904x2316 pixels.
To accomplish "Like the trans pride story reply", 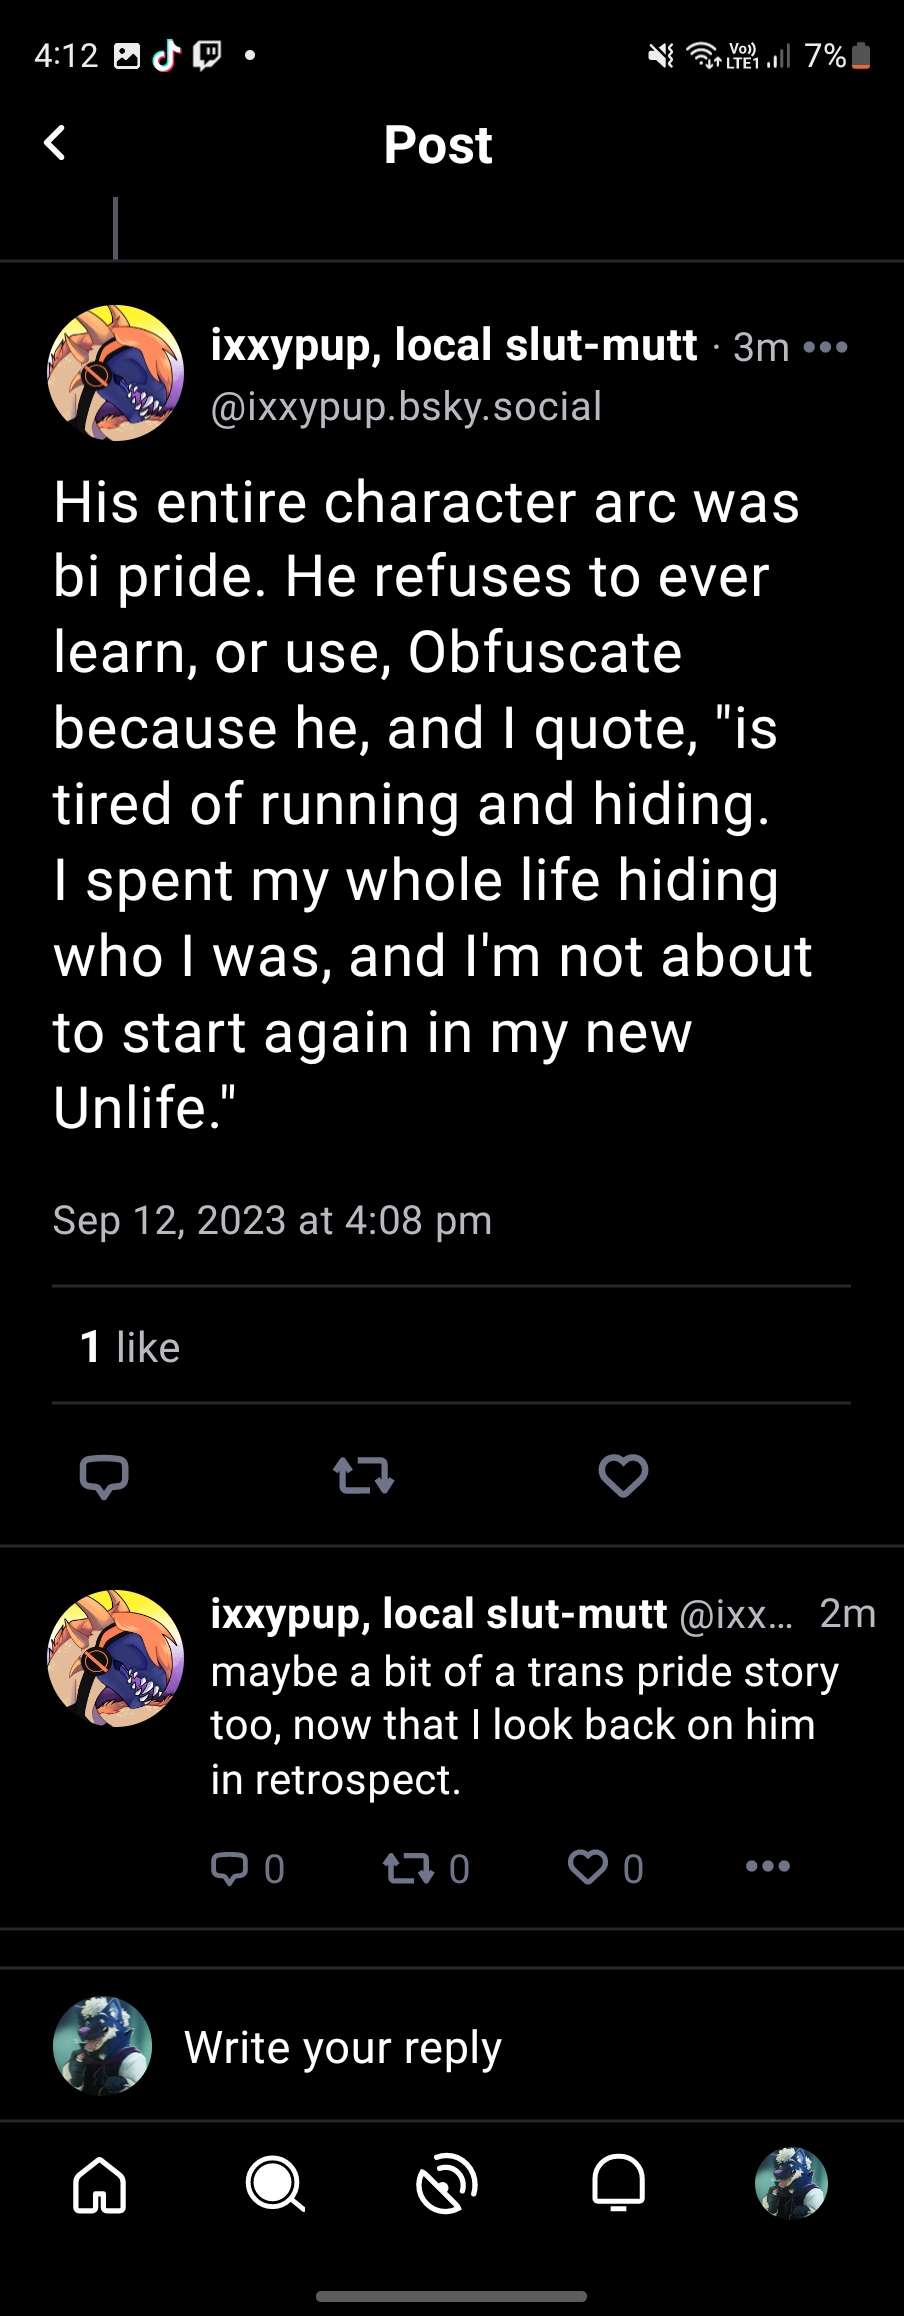I will click(x=588, y=1868).
